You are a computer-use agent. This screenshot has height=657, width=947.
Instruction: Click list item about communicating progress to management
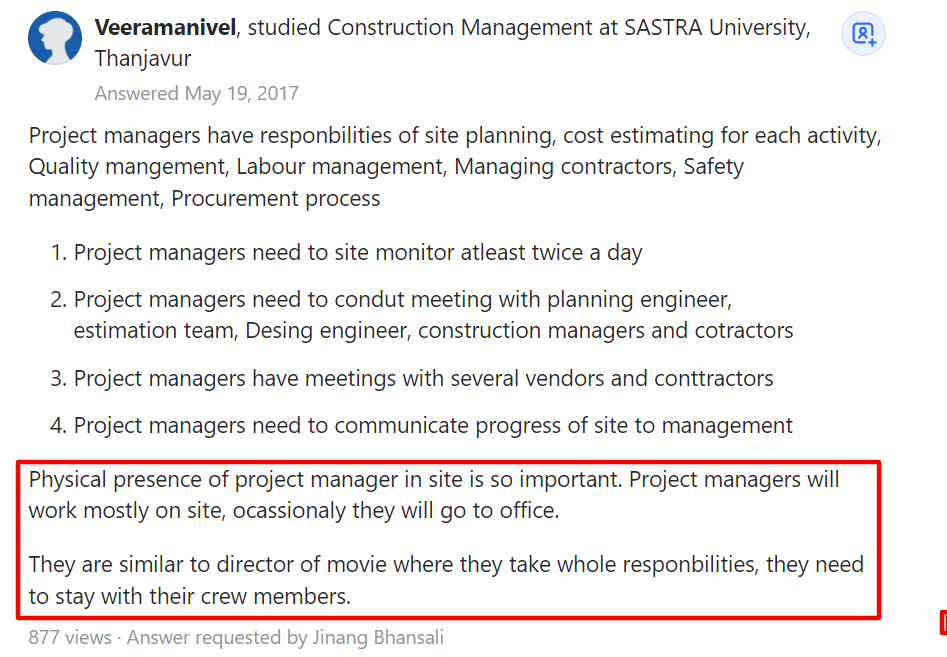[x=433, y=426]
